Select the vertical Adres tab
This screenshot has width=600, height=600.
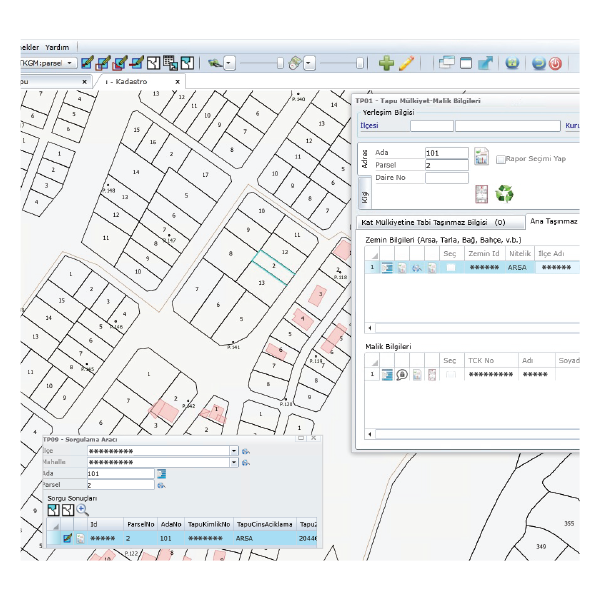(x=364, y=159)
